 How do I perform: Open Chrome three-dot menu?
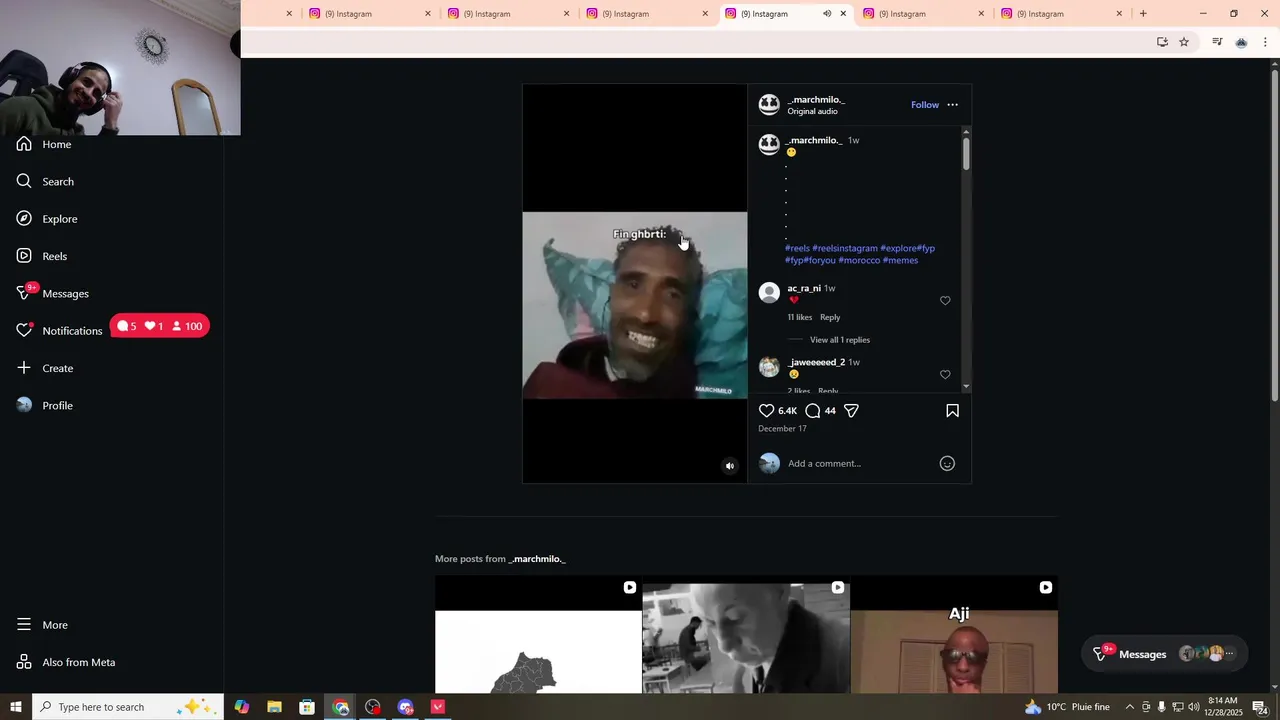click(1265, 42)
